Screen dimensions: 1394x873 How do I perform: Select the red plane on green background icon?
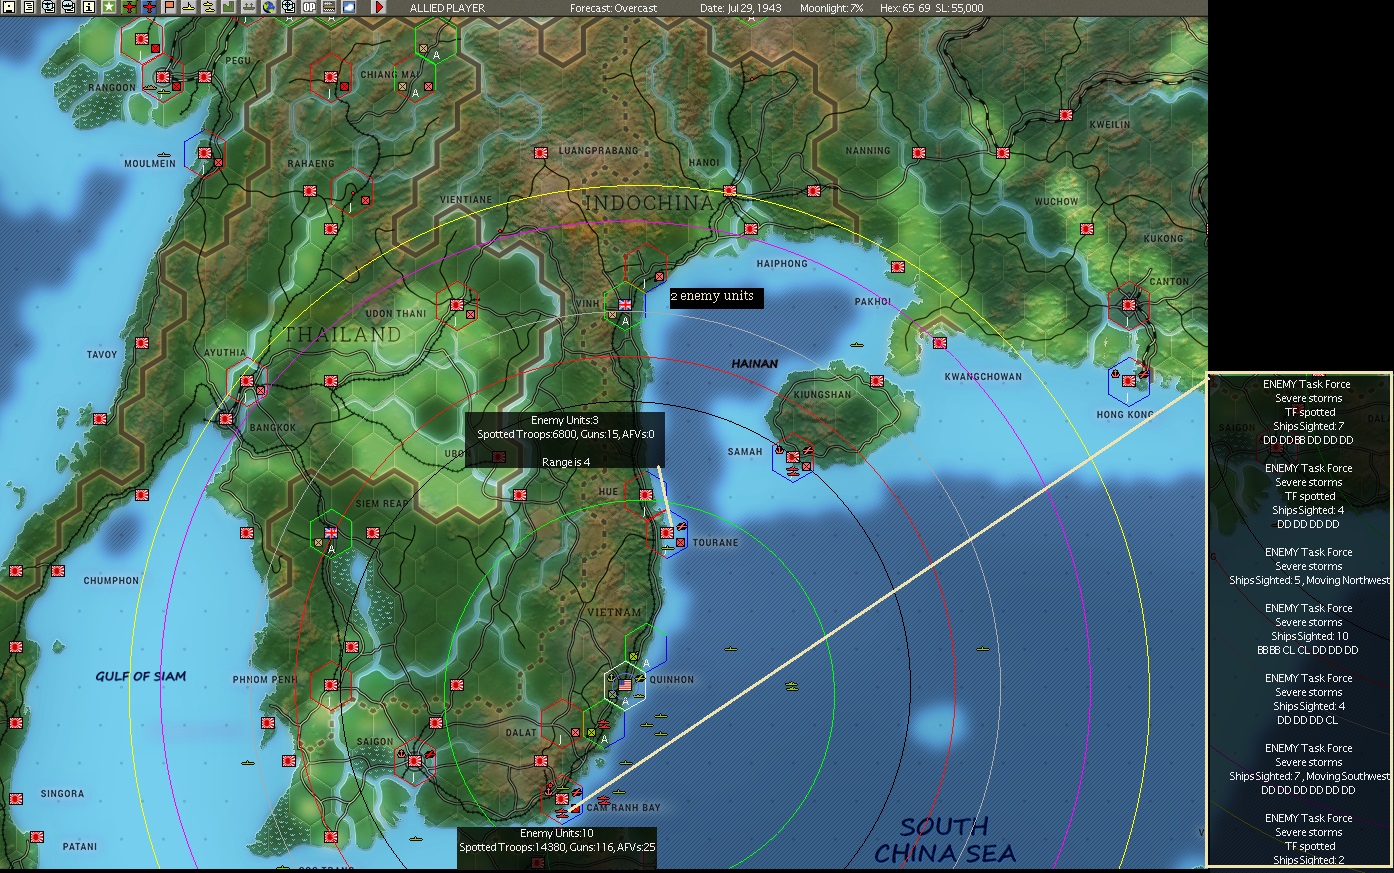129,7
